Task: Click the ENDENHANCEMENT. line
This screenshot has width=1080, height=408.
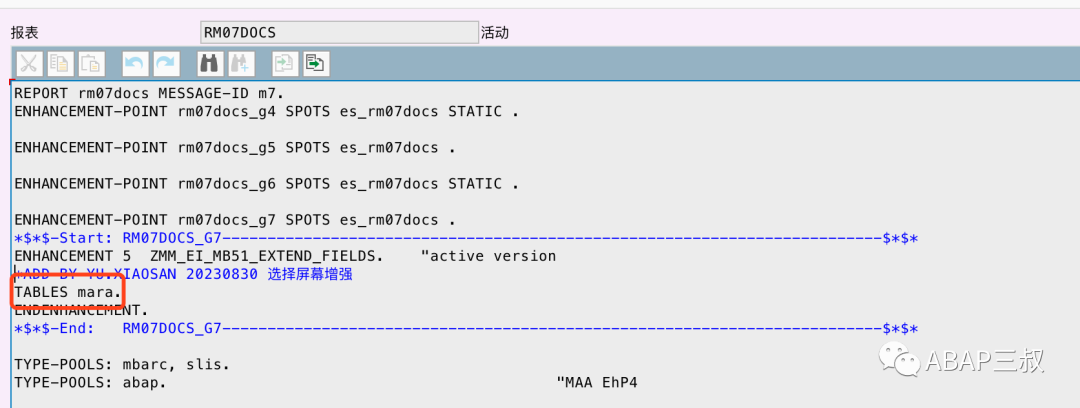Action: (81, 310)
